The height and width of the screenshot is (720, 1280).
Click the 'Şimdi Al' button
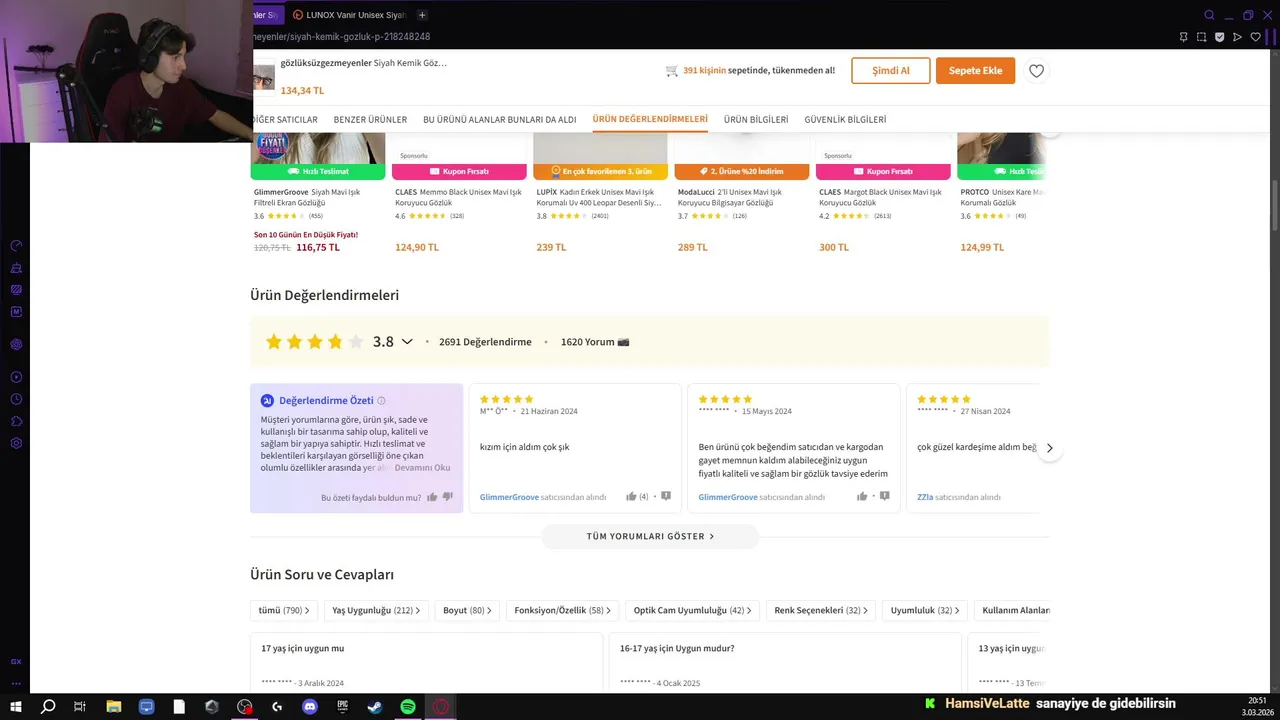point(891,71)
